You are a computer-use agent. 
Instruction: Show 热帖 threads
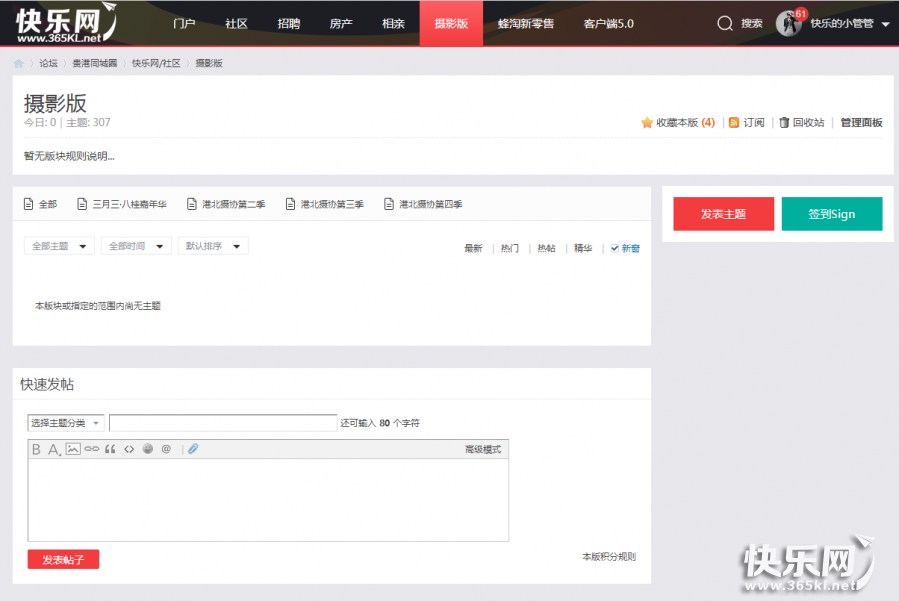coord(546,248)
